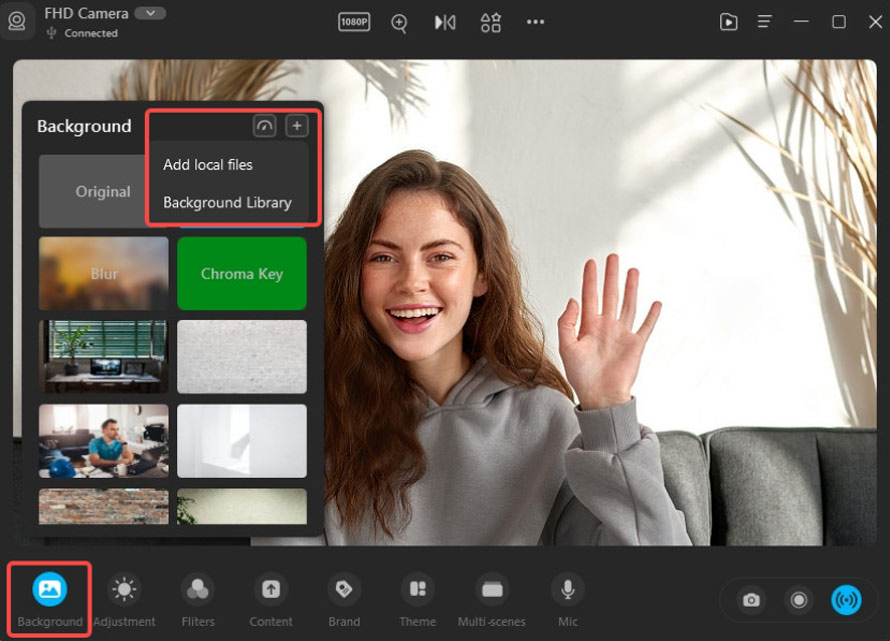This screenshot has height=641, width=890.
Task: Click the plus button to add background
Action: [297, 125]
